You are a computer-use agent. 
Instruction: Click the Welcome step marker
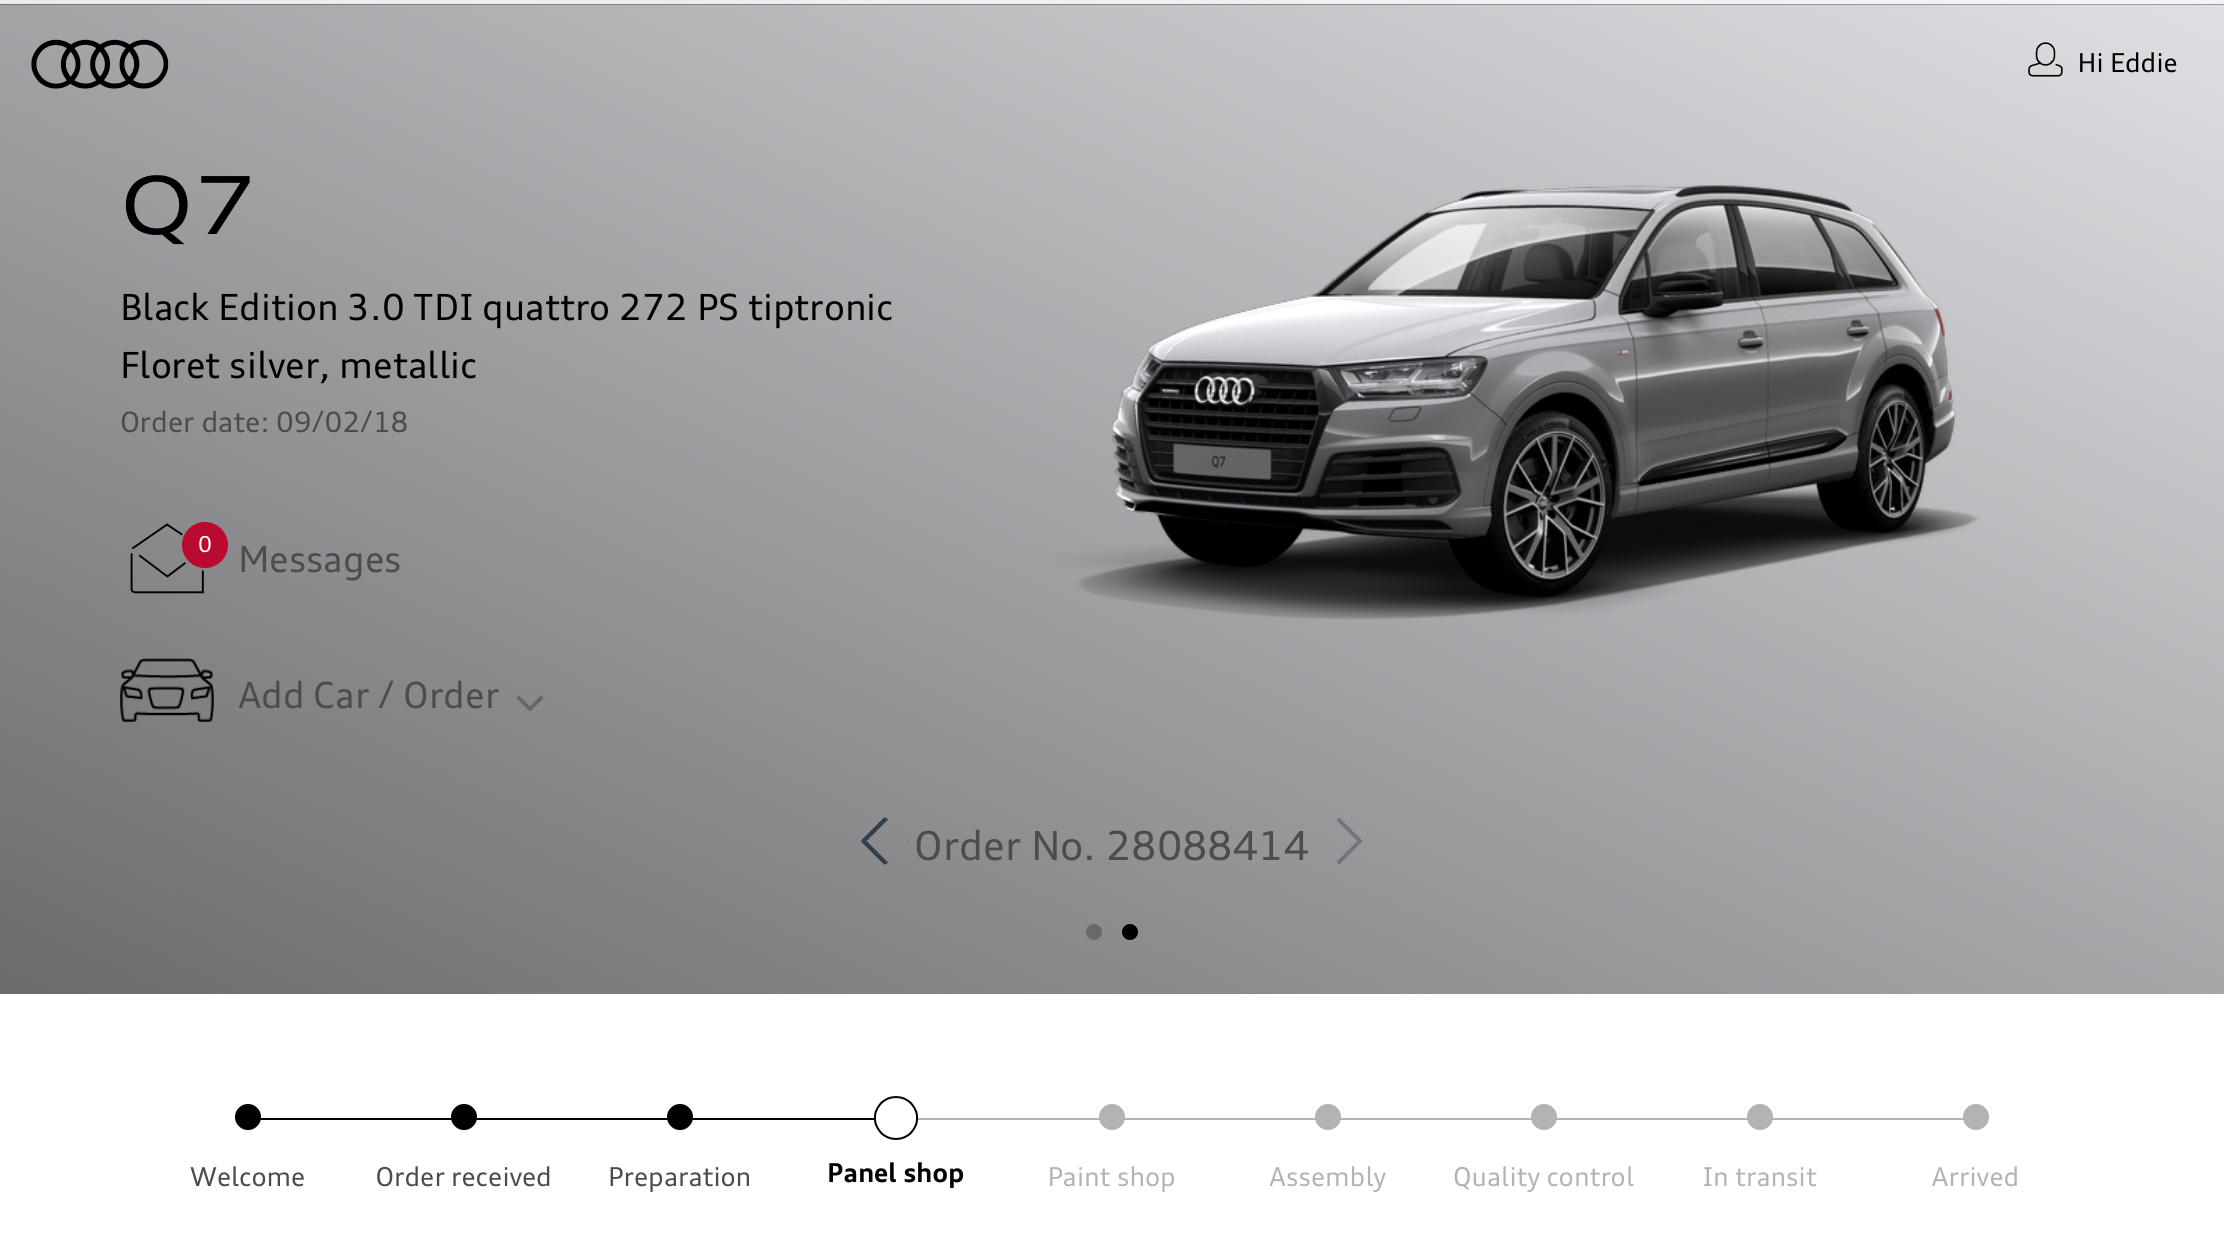pyautogui.click(x=248, y=1117)
